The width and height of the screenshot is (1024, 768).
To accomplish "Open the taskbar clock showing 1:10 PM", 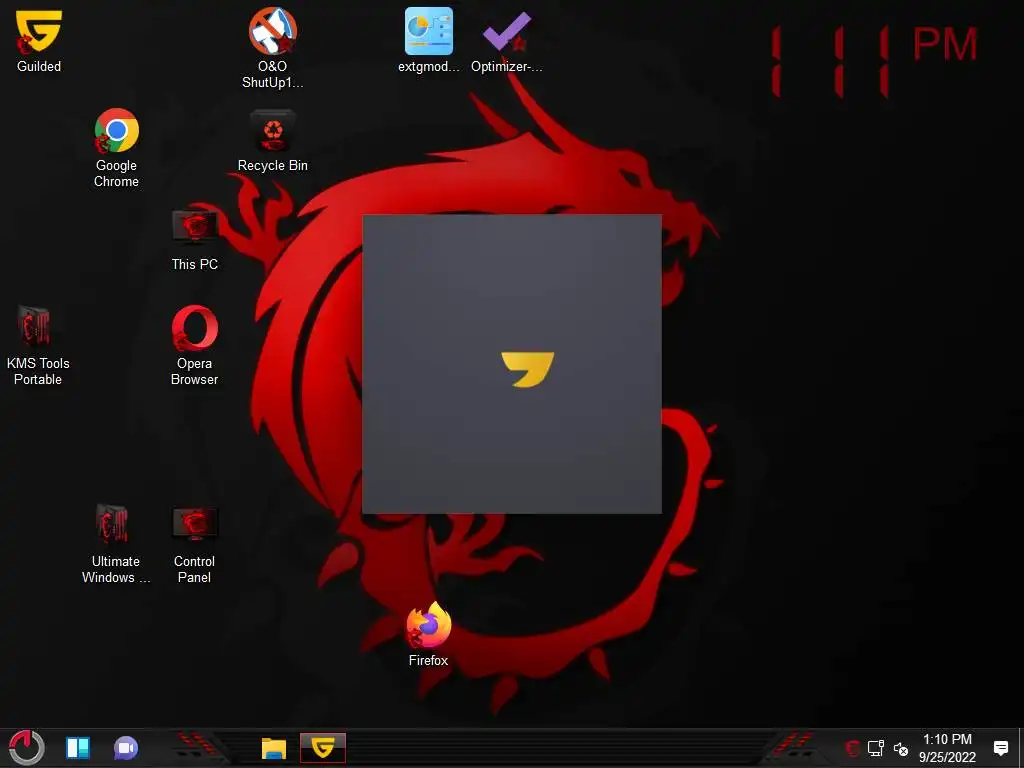I will pyautogui.click(x=947, y=748).
